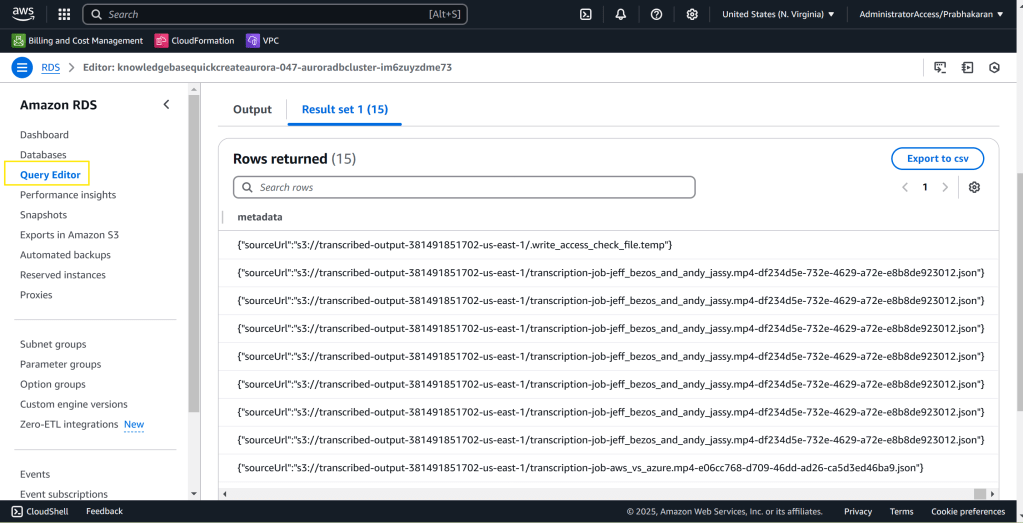Go to next results page arrow

[945, 187]
